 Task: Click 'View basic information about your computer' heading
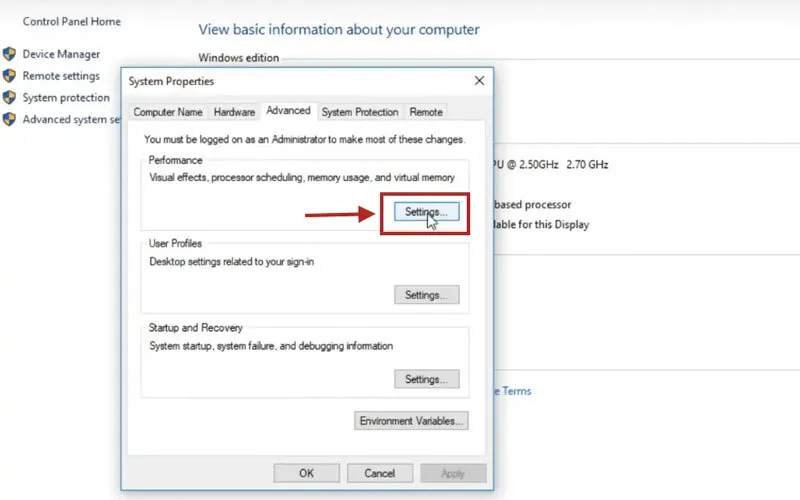pos(339,30)
